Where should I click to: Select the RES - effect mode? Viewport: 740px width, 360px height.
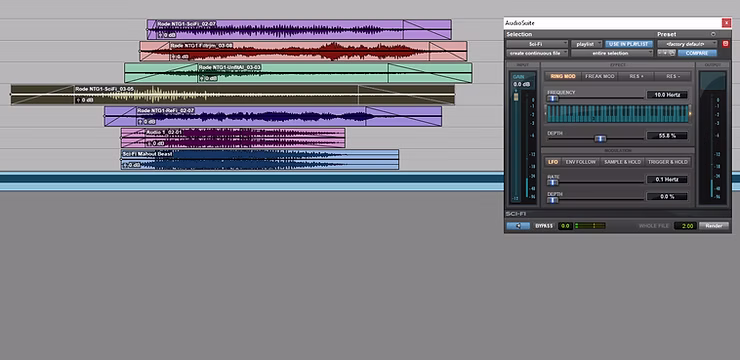coord(673,76)
